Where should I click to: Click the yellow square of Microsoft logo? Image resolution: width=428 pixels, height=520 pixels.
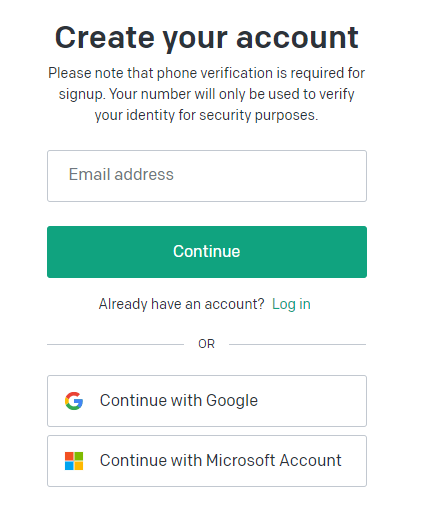tap(79, 466)
